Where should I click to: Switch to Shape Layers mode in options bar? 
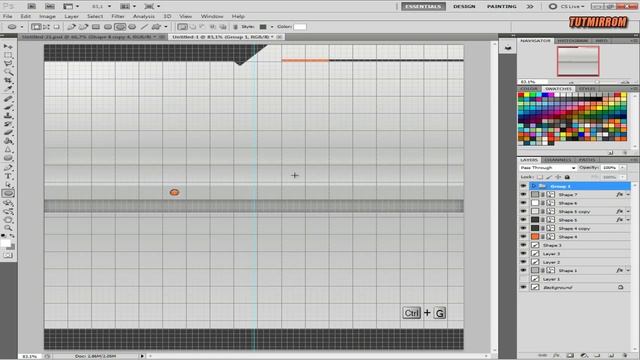pos(36,27)
